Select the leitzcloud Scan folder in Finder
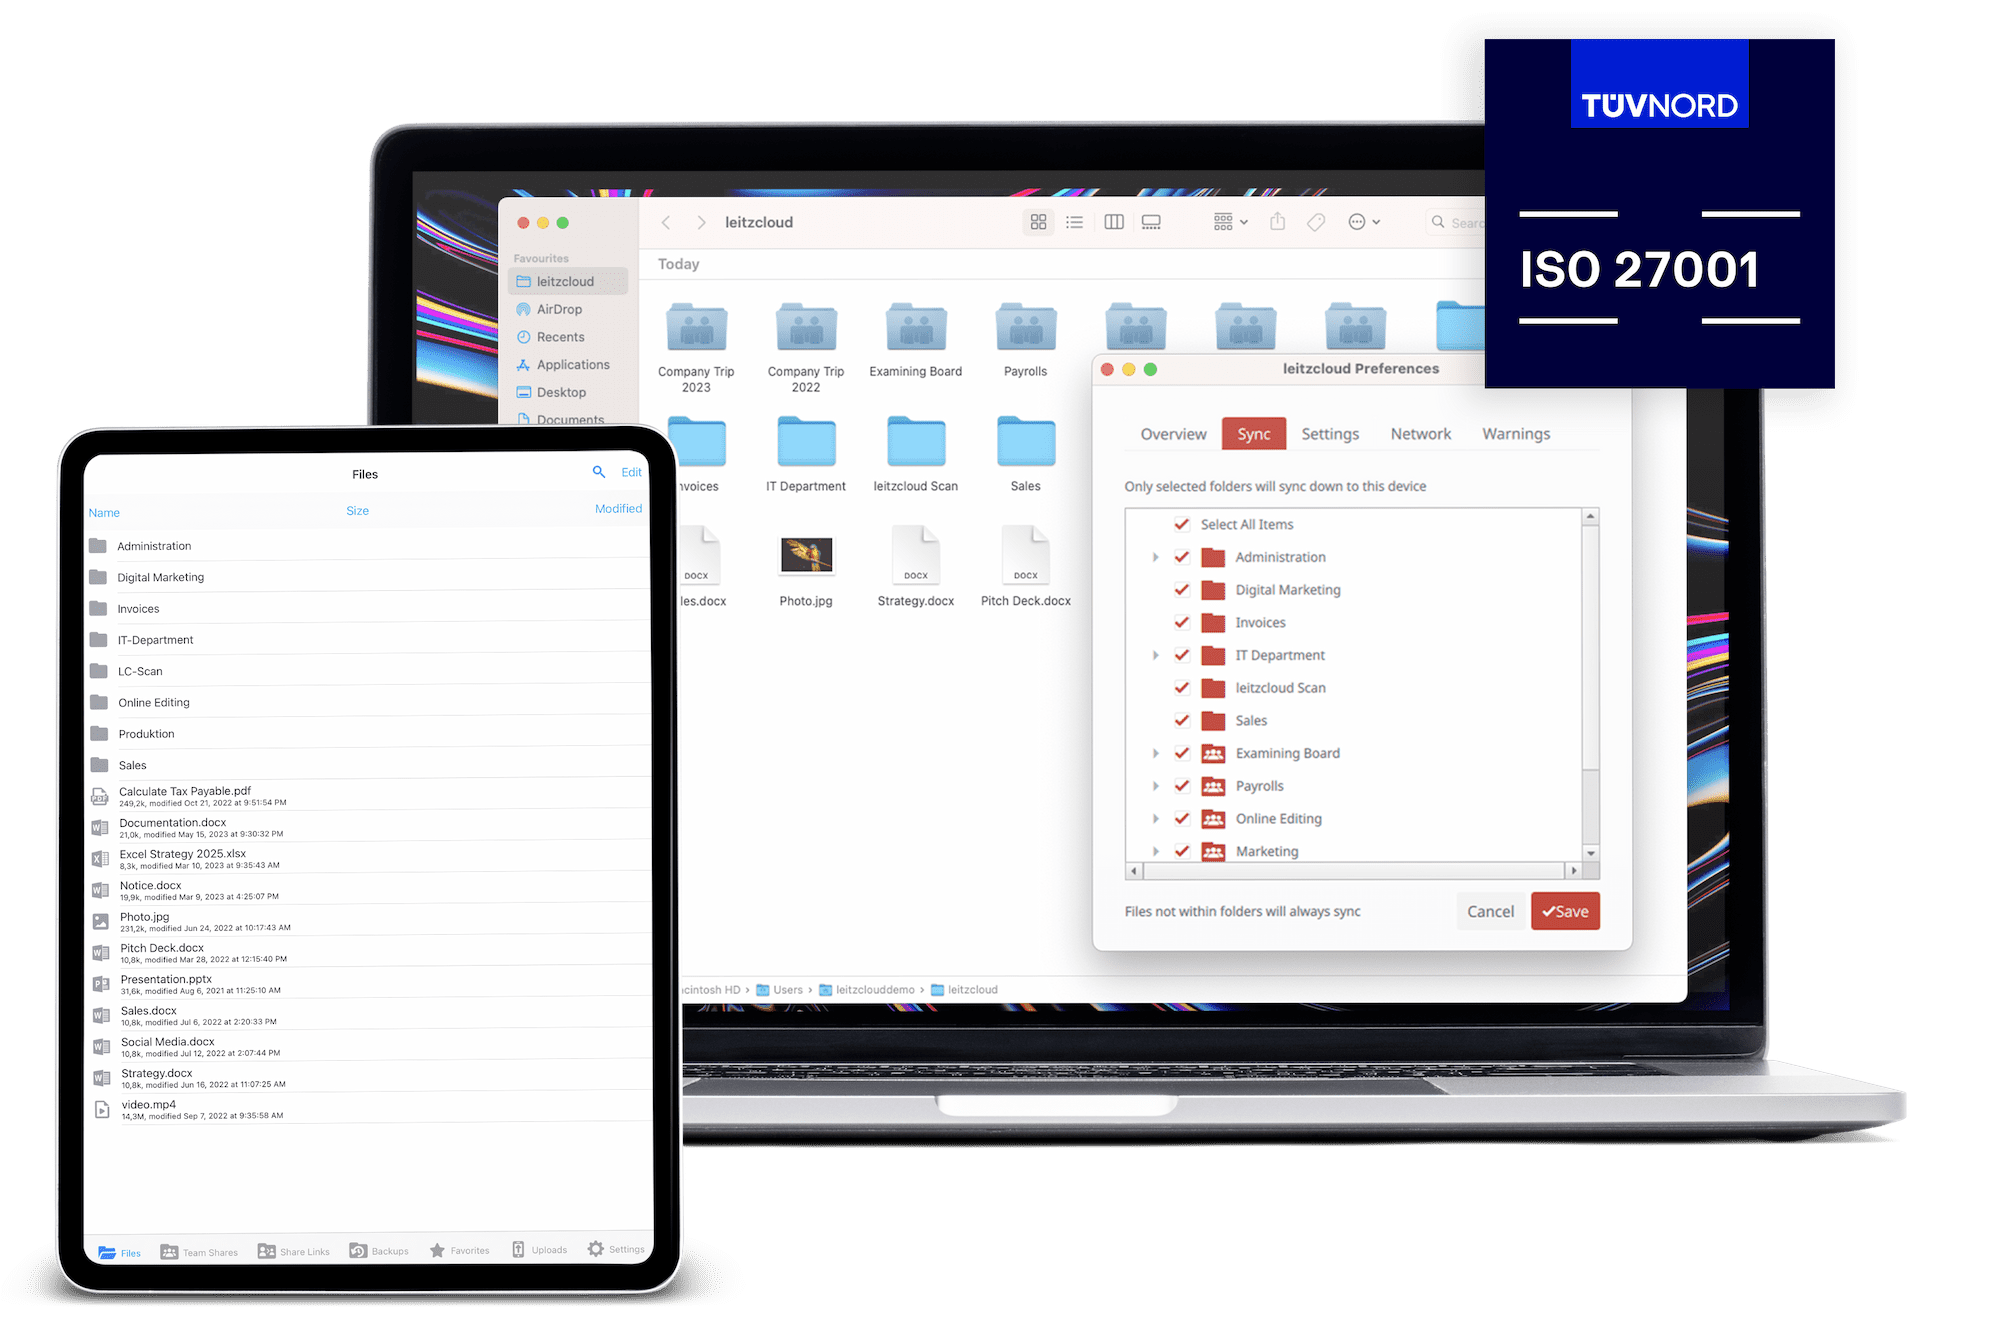Image resolution: width=2000 pixels, height=1326 pixels. point(916,455)
